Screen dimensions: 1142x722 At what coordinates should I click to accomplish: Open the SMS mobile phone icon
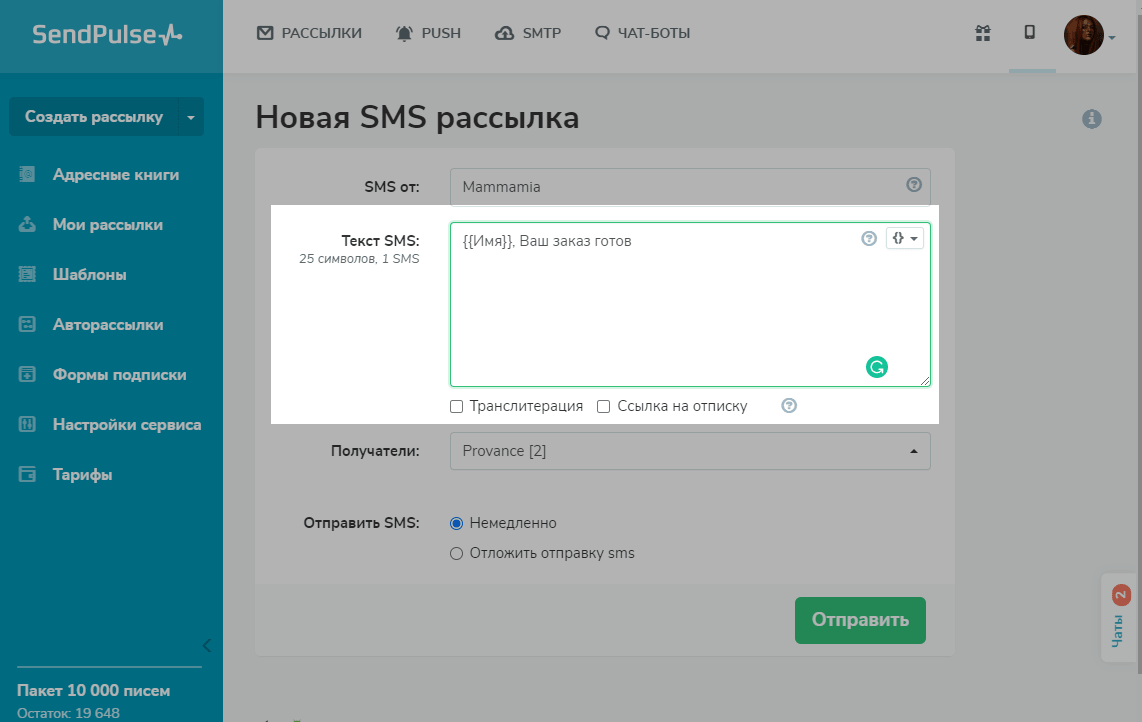pos(1029,33)
